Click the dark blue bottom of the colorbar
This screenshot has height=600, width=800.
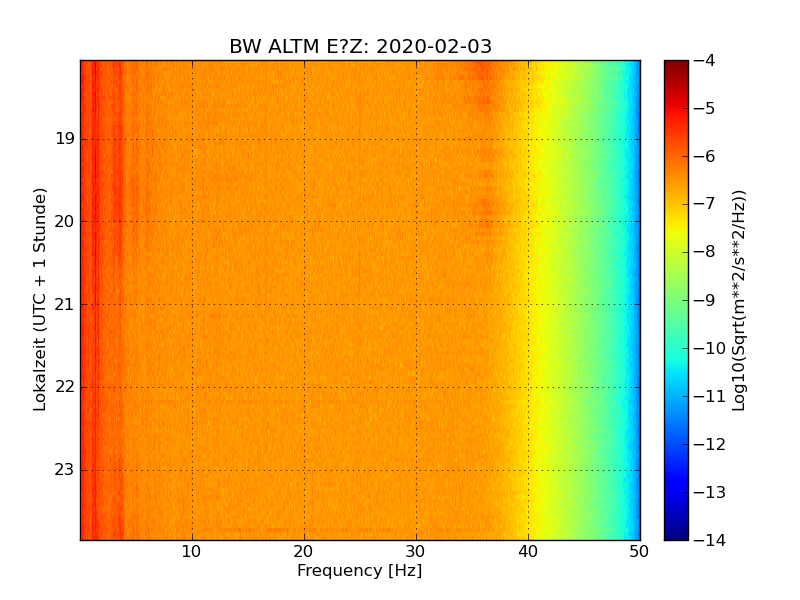677,532
